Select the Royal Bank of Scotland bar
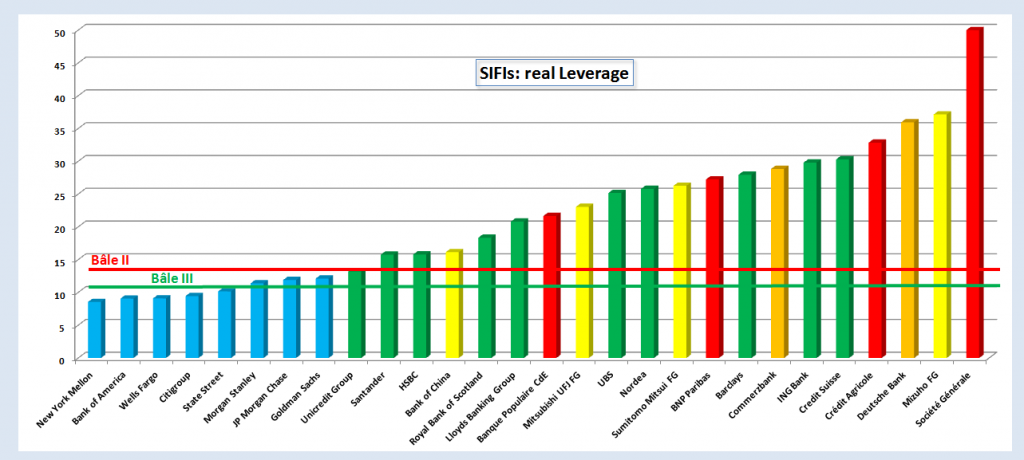This screenshot has width=1024, height=460. click(x=487, y=297)
